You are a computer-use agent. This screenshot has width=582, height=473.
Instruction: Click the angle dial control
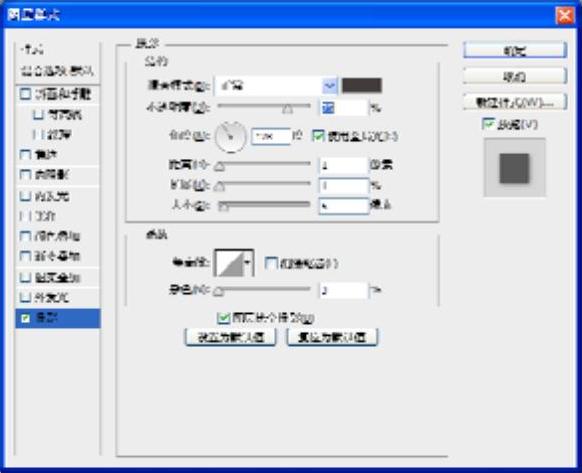[x=230, y=137]
